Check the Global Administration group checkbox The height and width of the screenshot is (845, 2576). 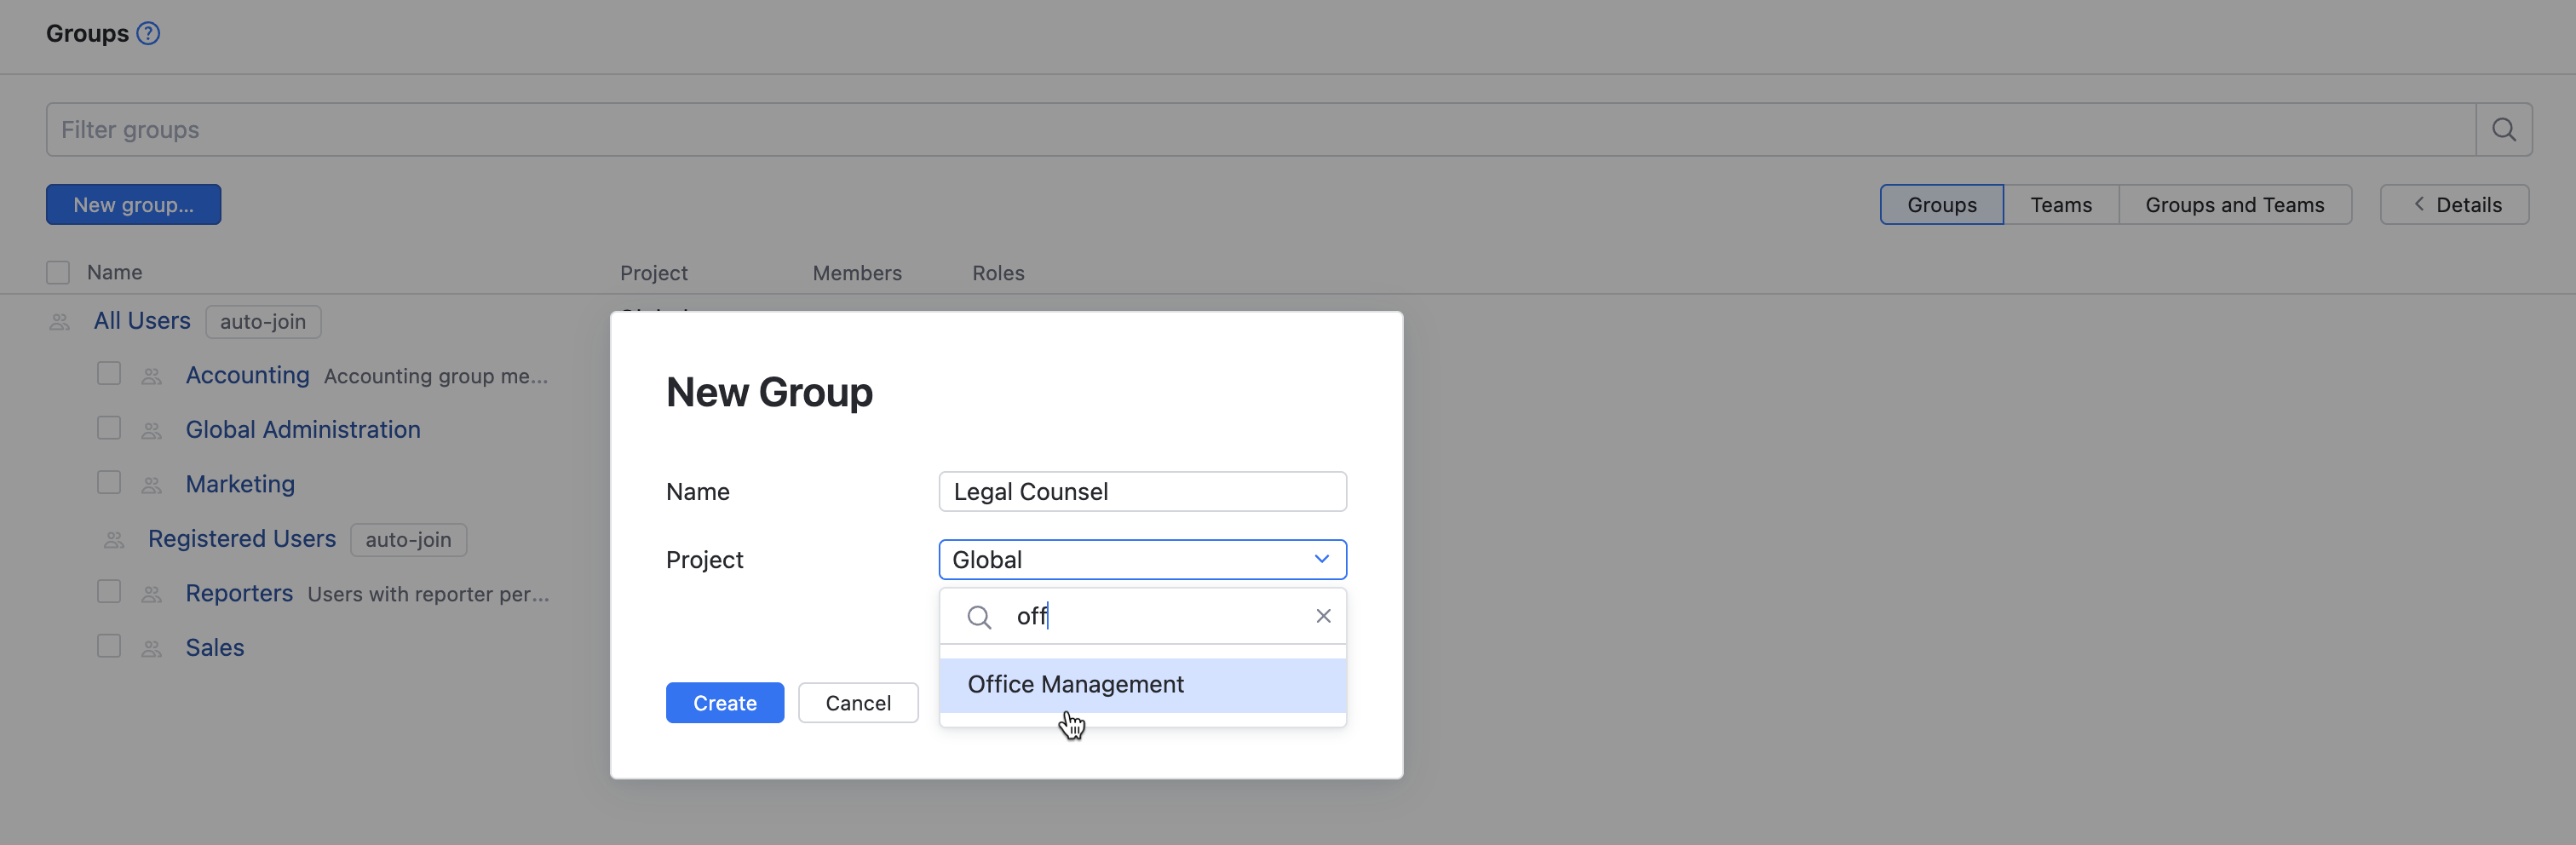(x=109, y=428)
